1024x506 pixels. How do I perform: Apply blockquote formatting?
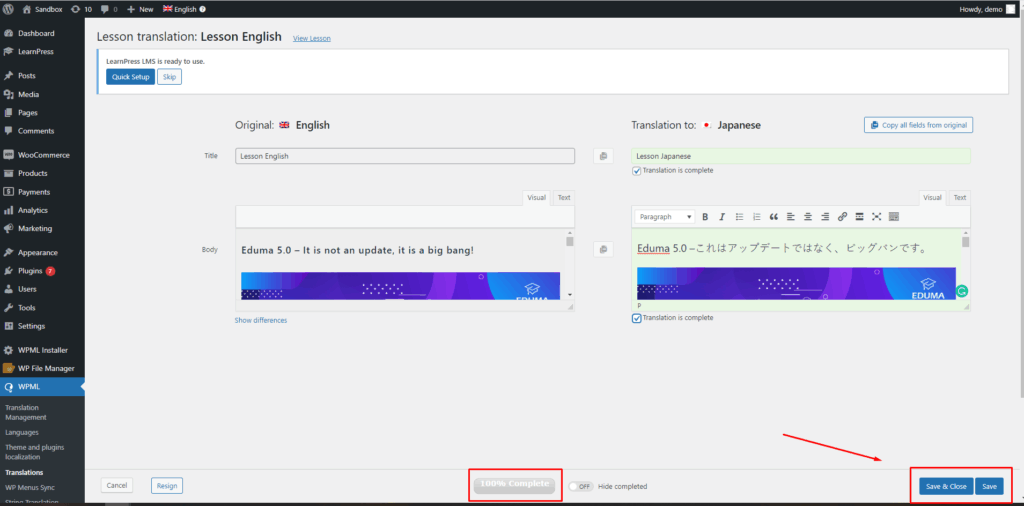pyautogui.click(x=774, y=217)
